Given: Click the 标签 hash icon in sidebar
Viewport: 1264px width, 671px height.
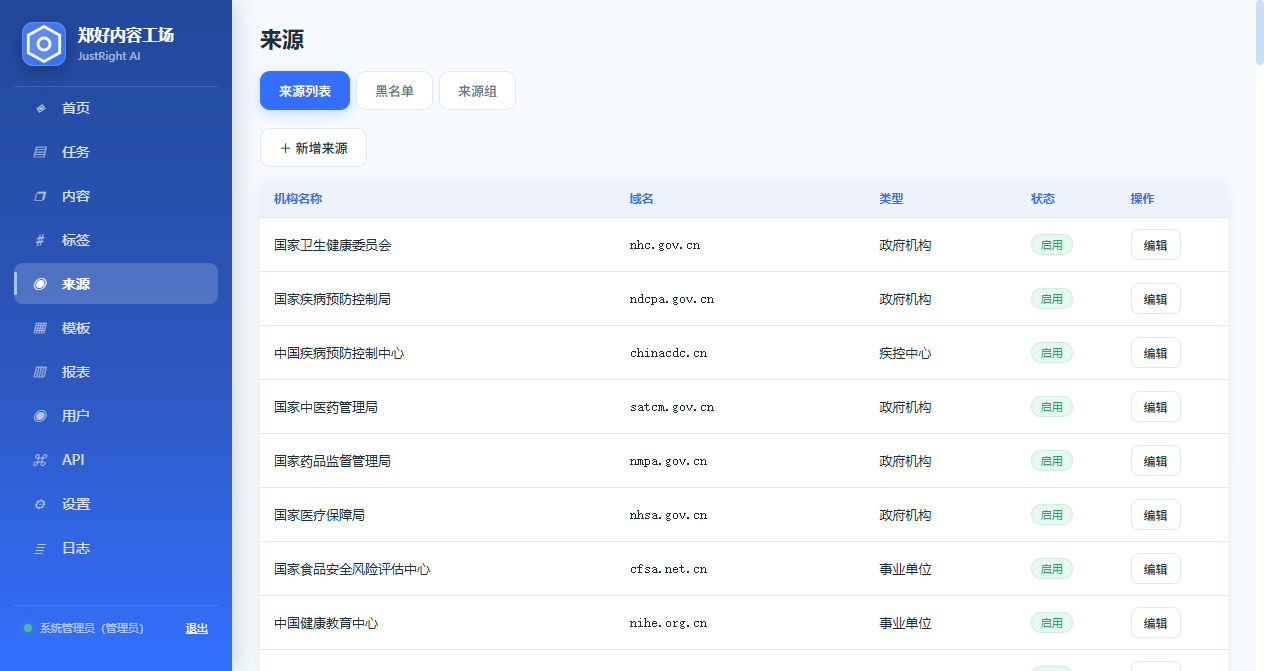Looking at the screenshot, I should [x=40, y=240].
